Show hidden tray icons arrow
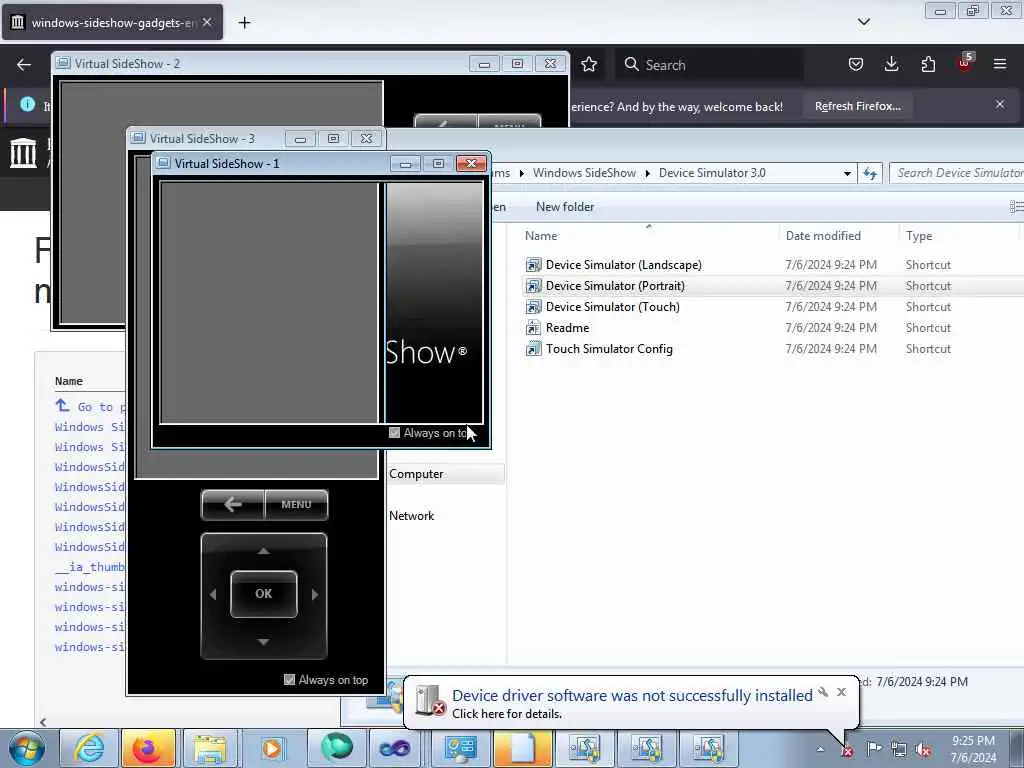The width and height of the screenshot is (1024, 768). [820, 749]
